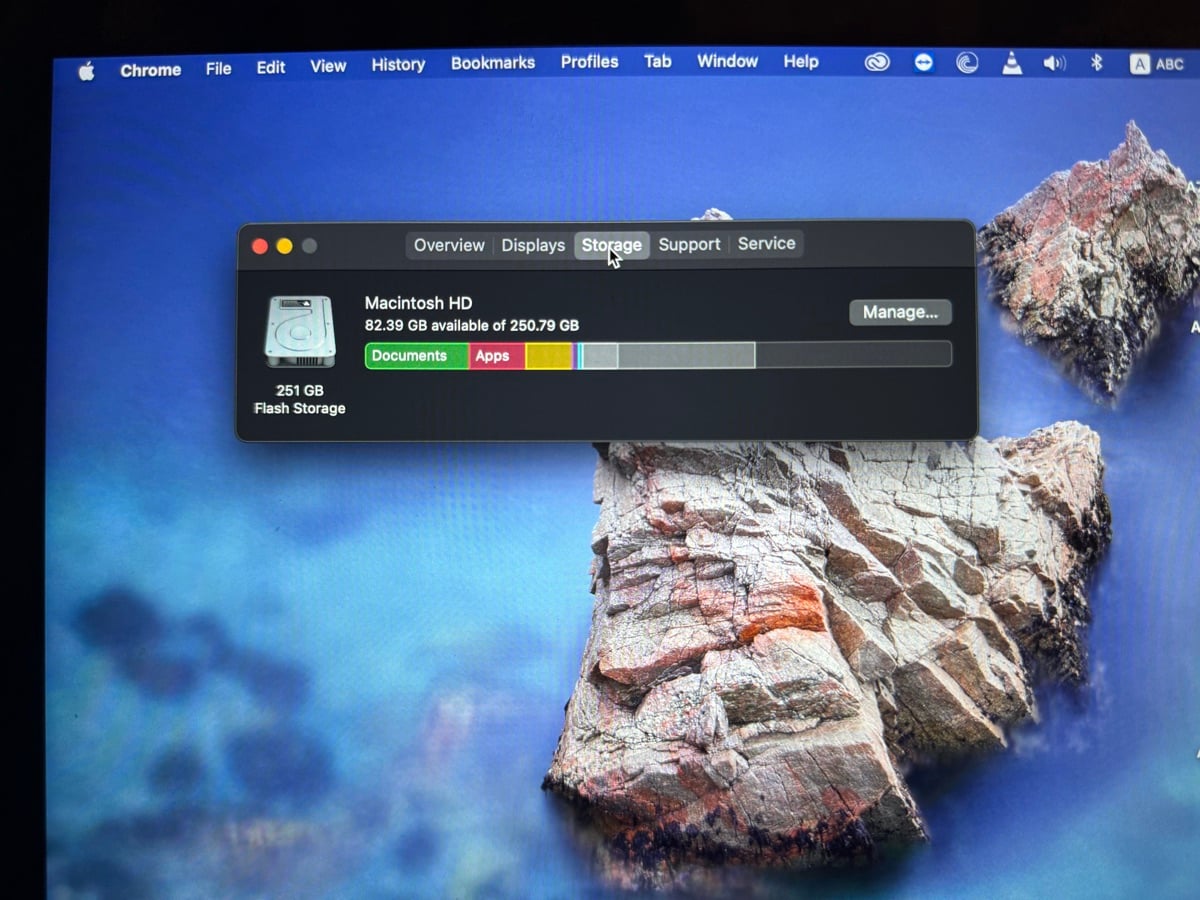Open the Tab menu

pyautogui.click(x=657, y=61)
